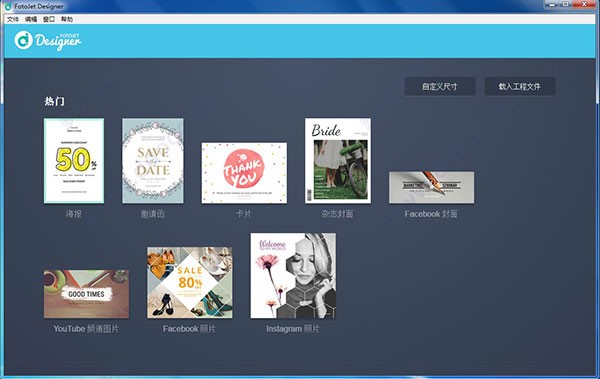Open the Sale 80% Facebook post template
The image size is (600, 379).
click(190, 283)
